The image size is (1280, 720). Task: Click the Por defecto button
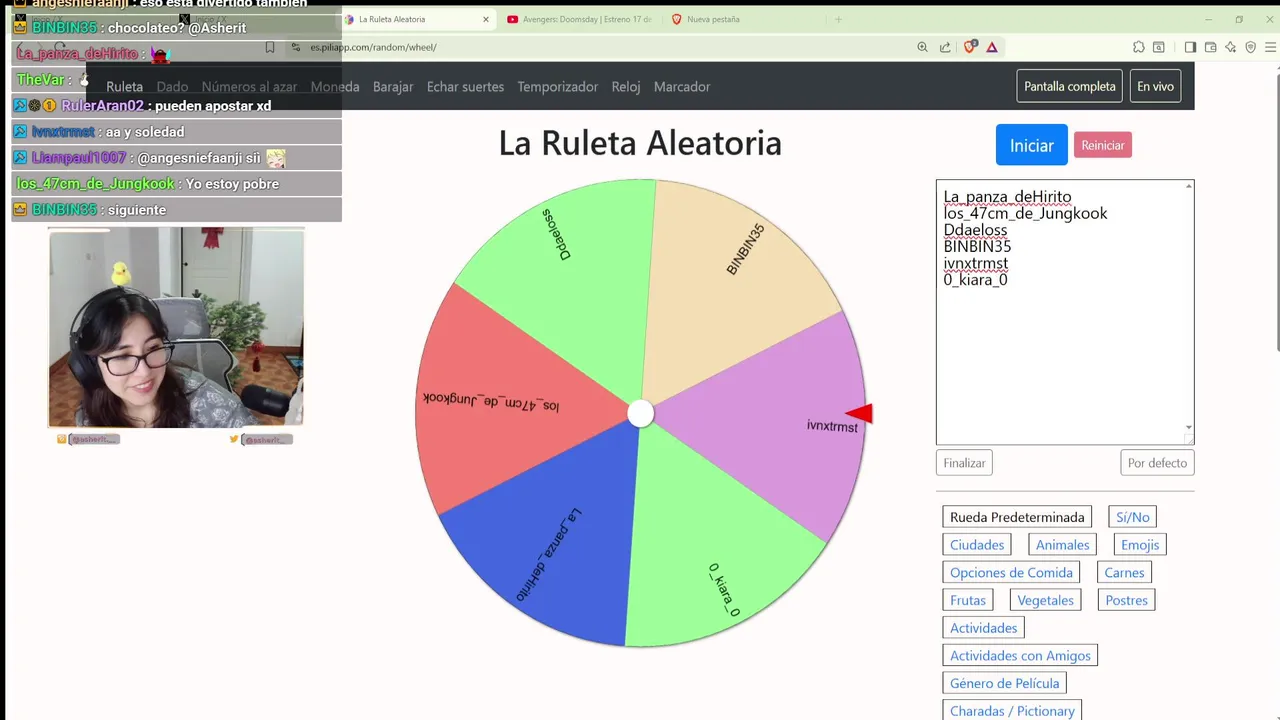(x=1157, y=463)
